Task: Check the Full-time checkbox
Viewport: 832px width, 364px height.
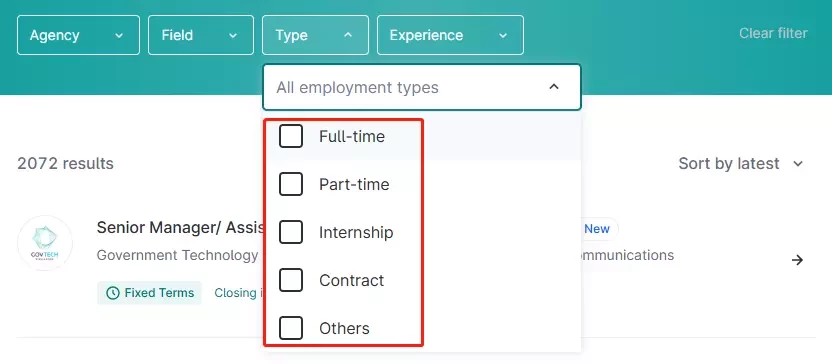Action: click(x=291, y=136)
